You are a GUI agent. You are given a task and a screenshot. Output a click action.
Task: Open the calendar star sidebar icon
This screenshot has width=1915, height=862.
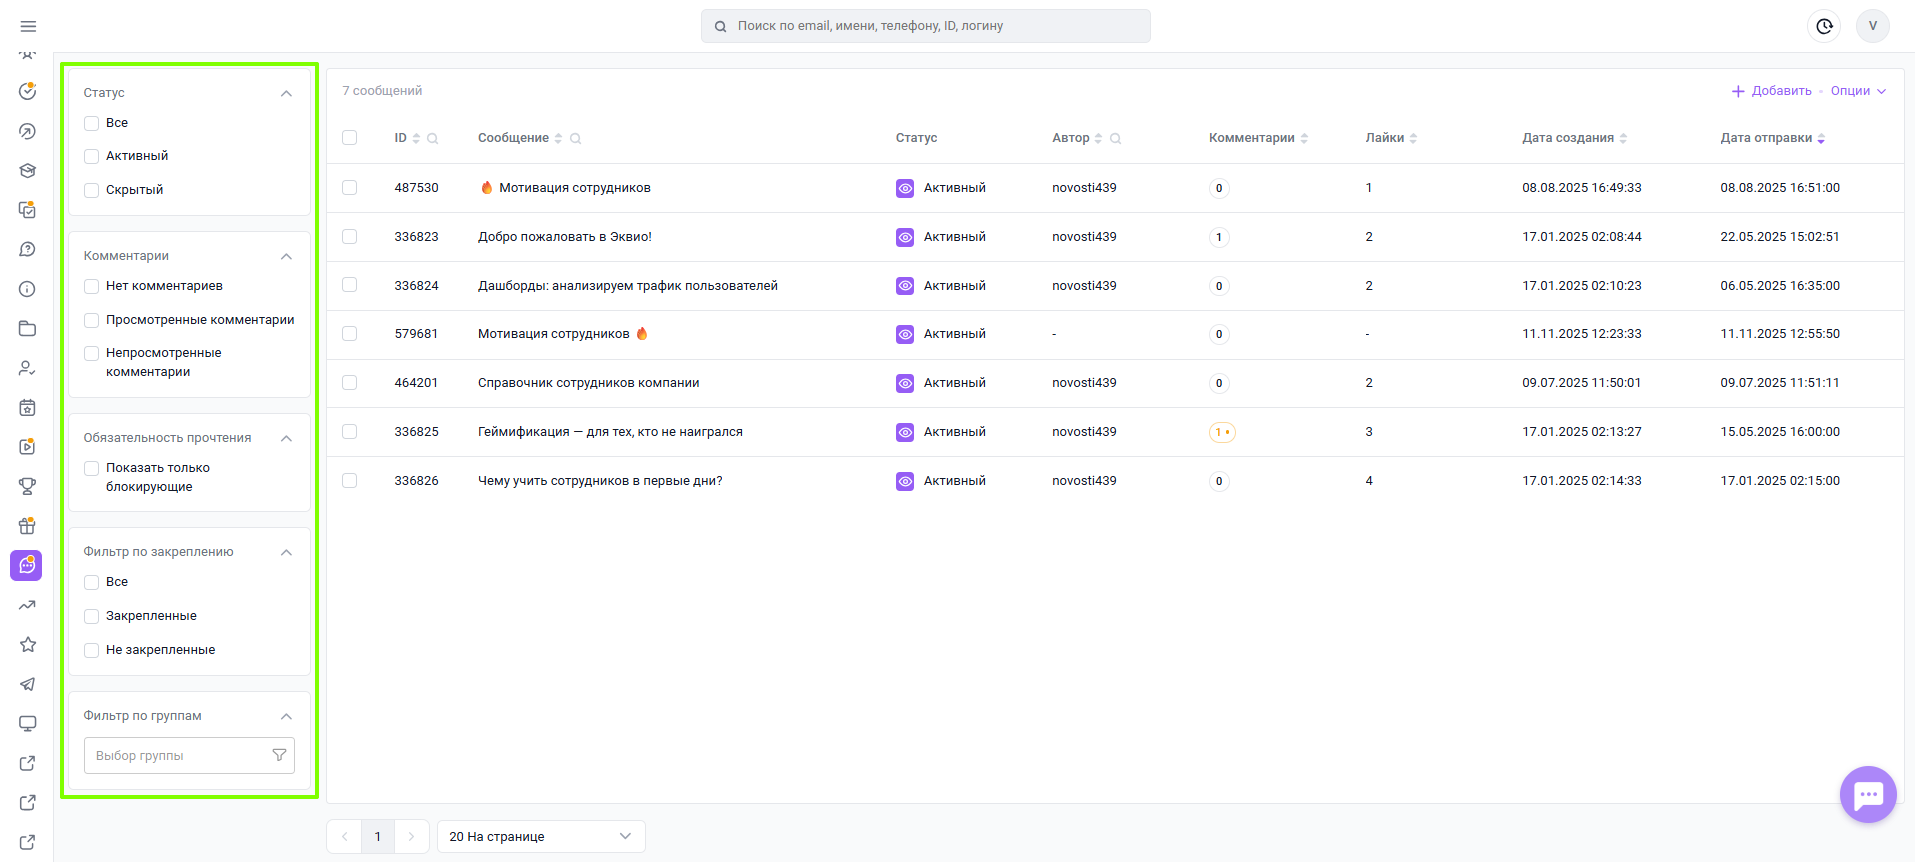point(28,407)
